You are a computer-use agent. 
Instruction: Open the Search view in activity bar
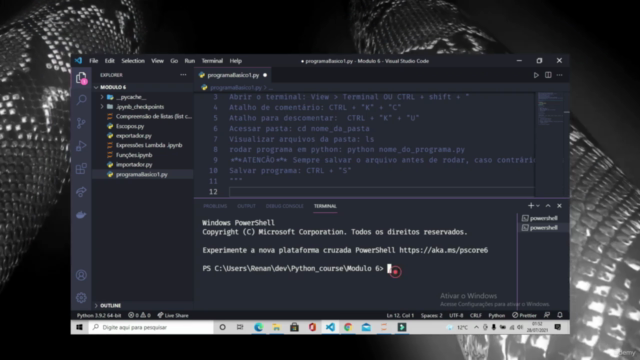coord(81,100)
